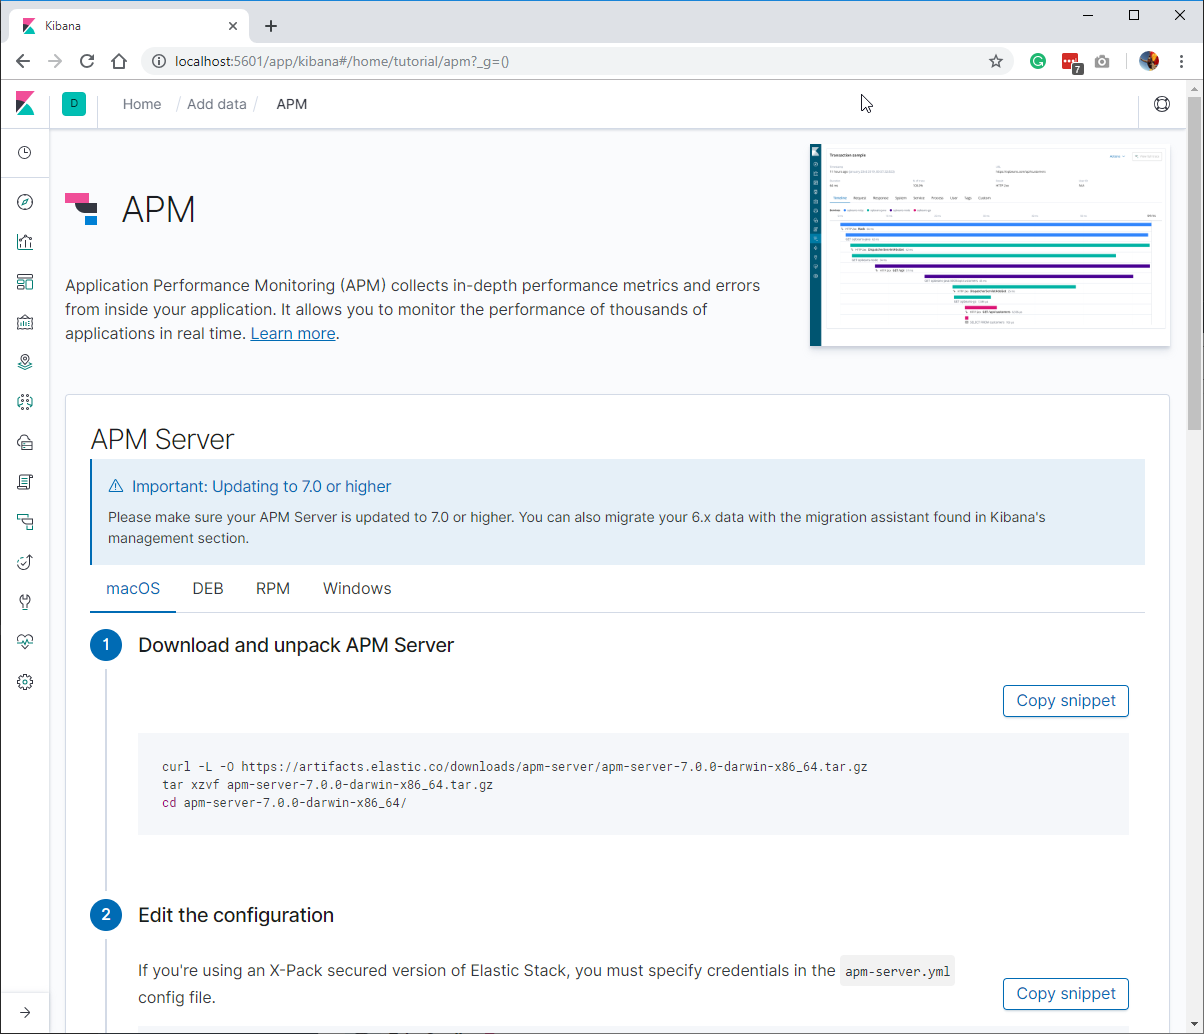The width and height of the screenshot is (1204, 1034).
Task: Copy snippet for Download and unpack step
Action: click(1066, 701)
